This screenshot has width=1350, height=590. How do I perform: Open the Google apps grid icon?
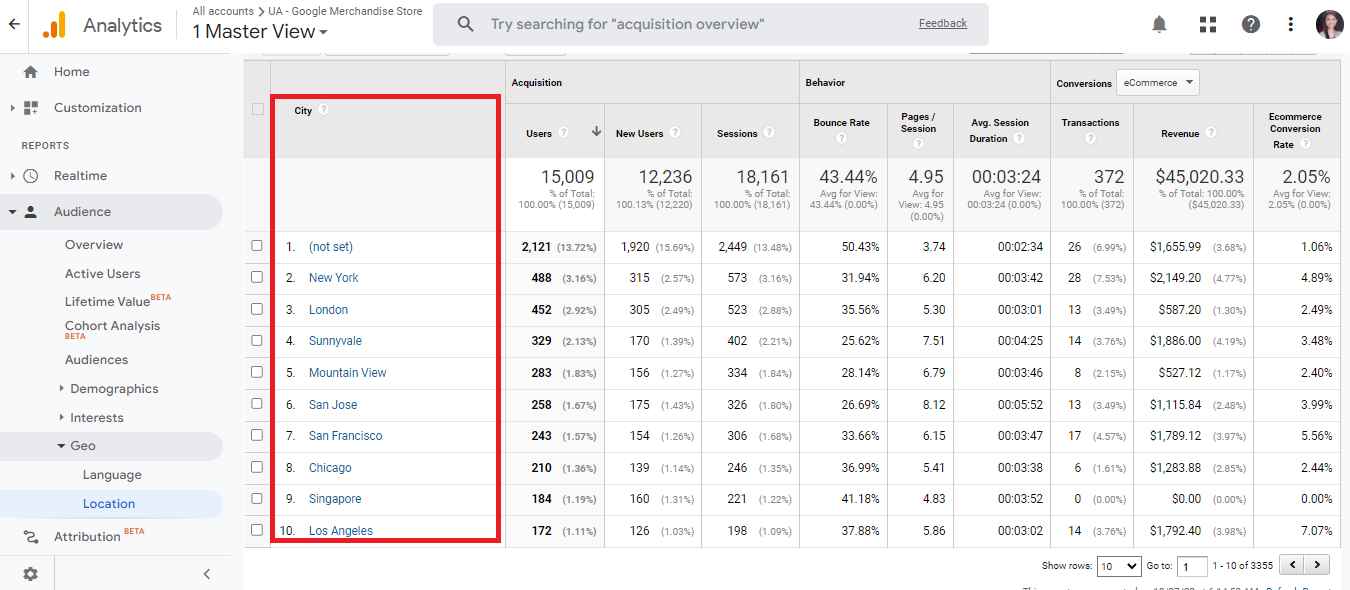(x=1207, y=23)
